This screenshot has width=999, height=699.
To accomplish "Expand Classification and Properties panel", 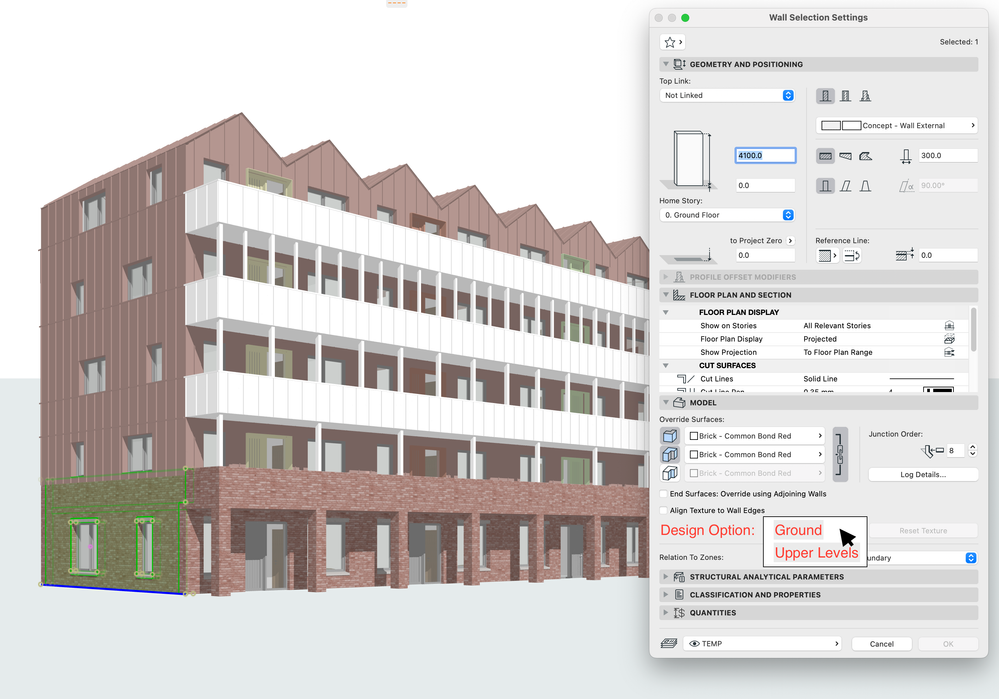I will pyautogui.click(x=665, y=595).
